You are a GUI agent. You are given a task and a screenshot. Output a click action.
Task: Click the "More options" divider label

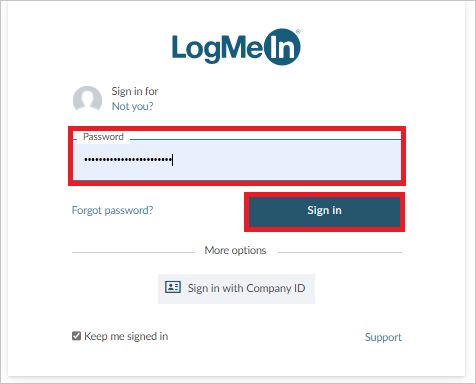point(235,250)
